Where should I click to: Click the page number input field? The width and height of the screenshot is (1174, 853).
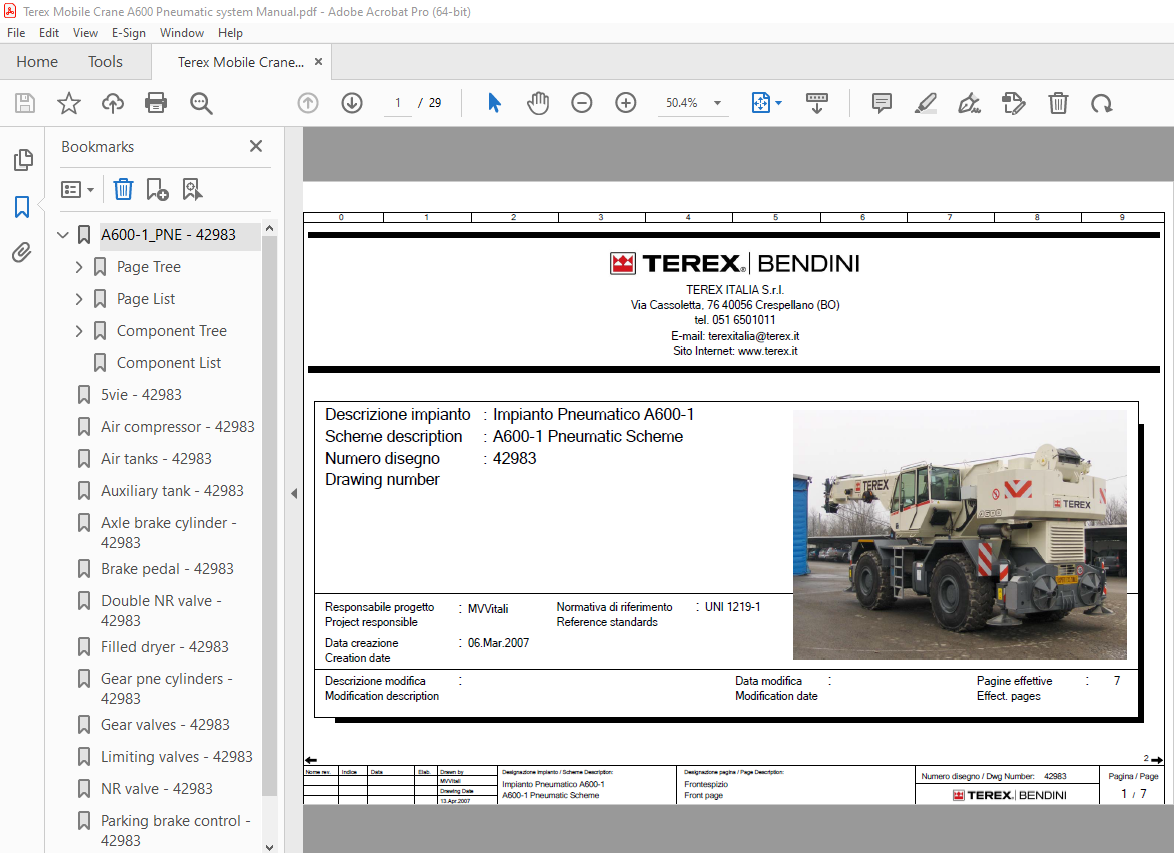[398, 103]
